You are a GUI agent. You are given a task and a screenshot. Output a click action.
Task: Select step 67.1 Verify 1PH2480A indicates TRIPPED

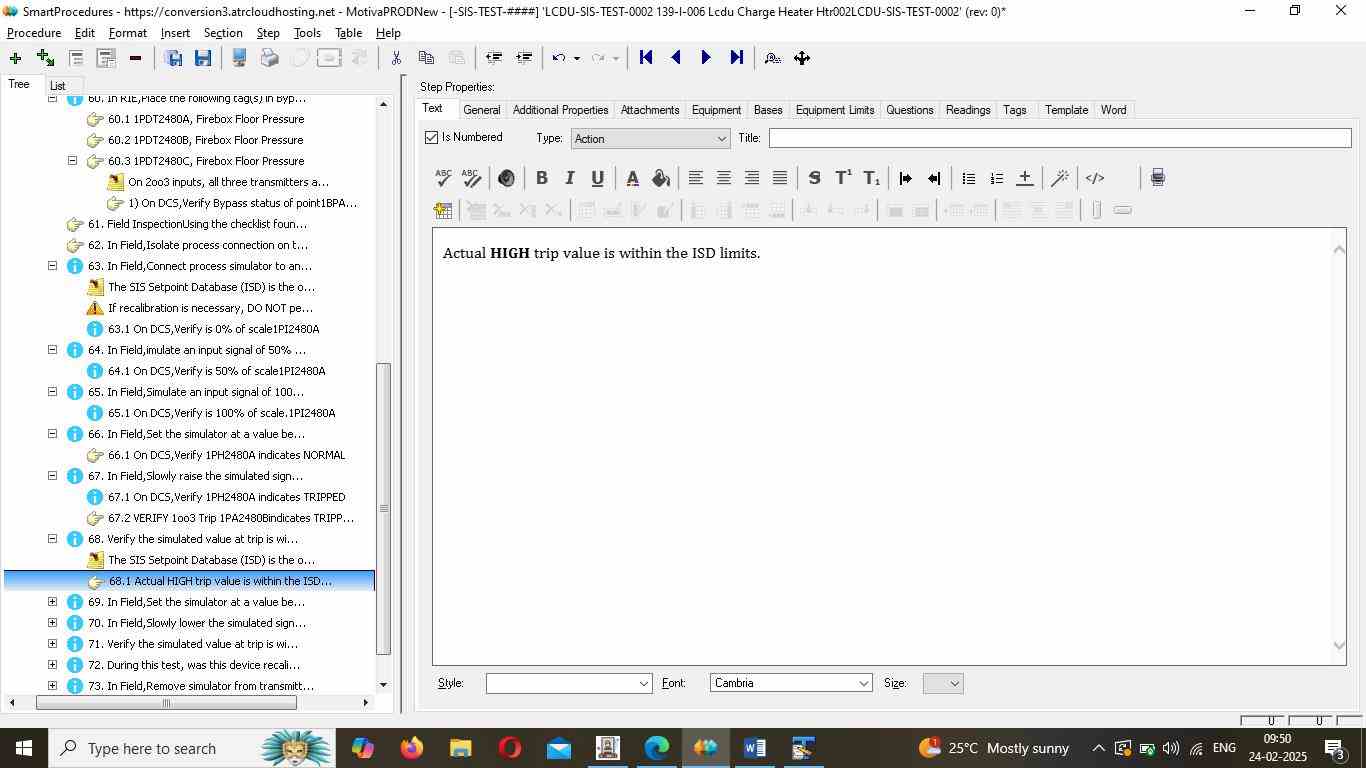[x=226, y=497]
